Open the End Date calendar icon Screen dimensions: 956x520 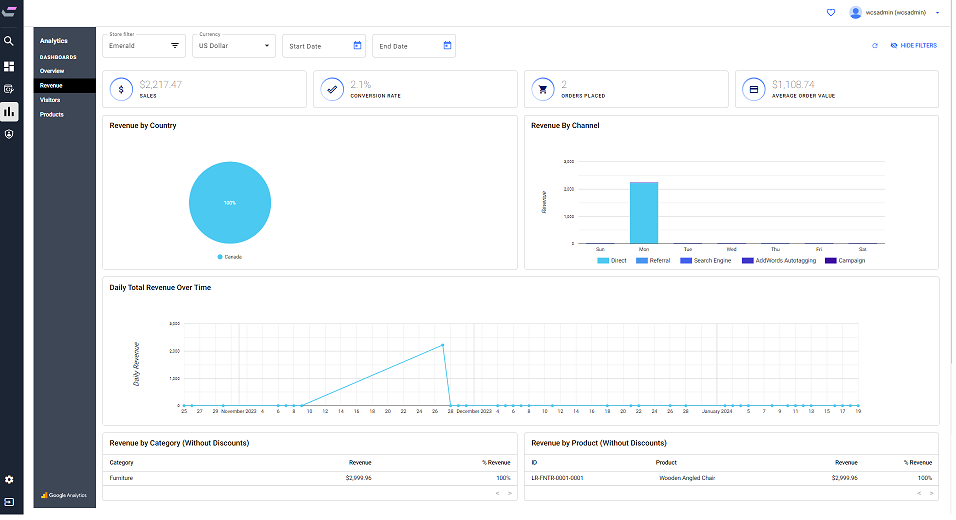(447, 46)
